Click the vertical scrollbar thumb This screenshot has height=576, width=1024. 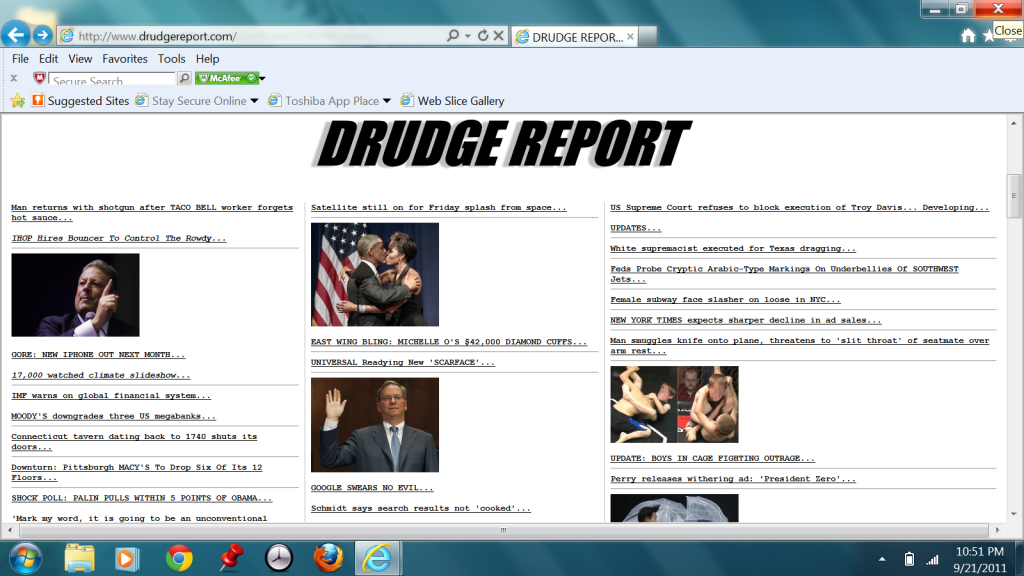click(1014, 195)
